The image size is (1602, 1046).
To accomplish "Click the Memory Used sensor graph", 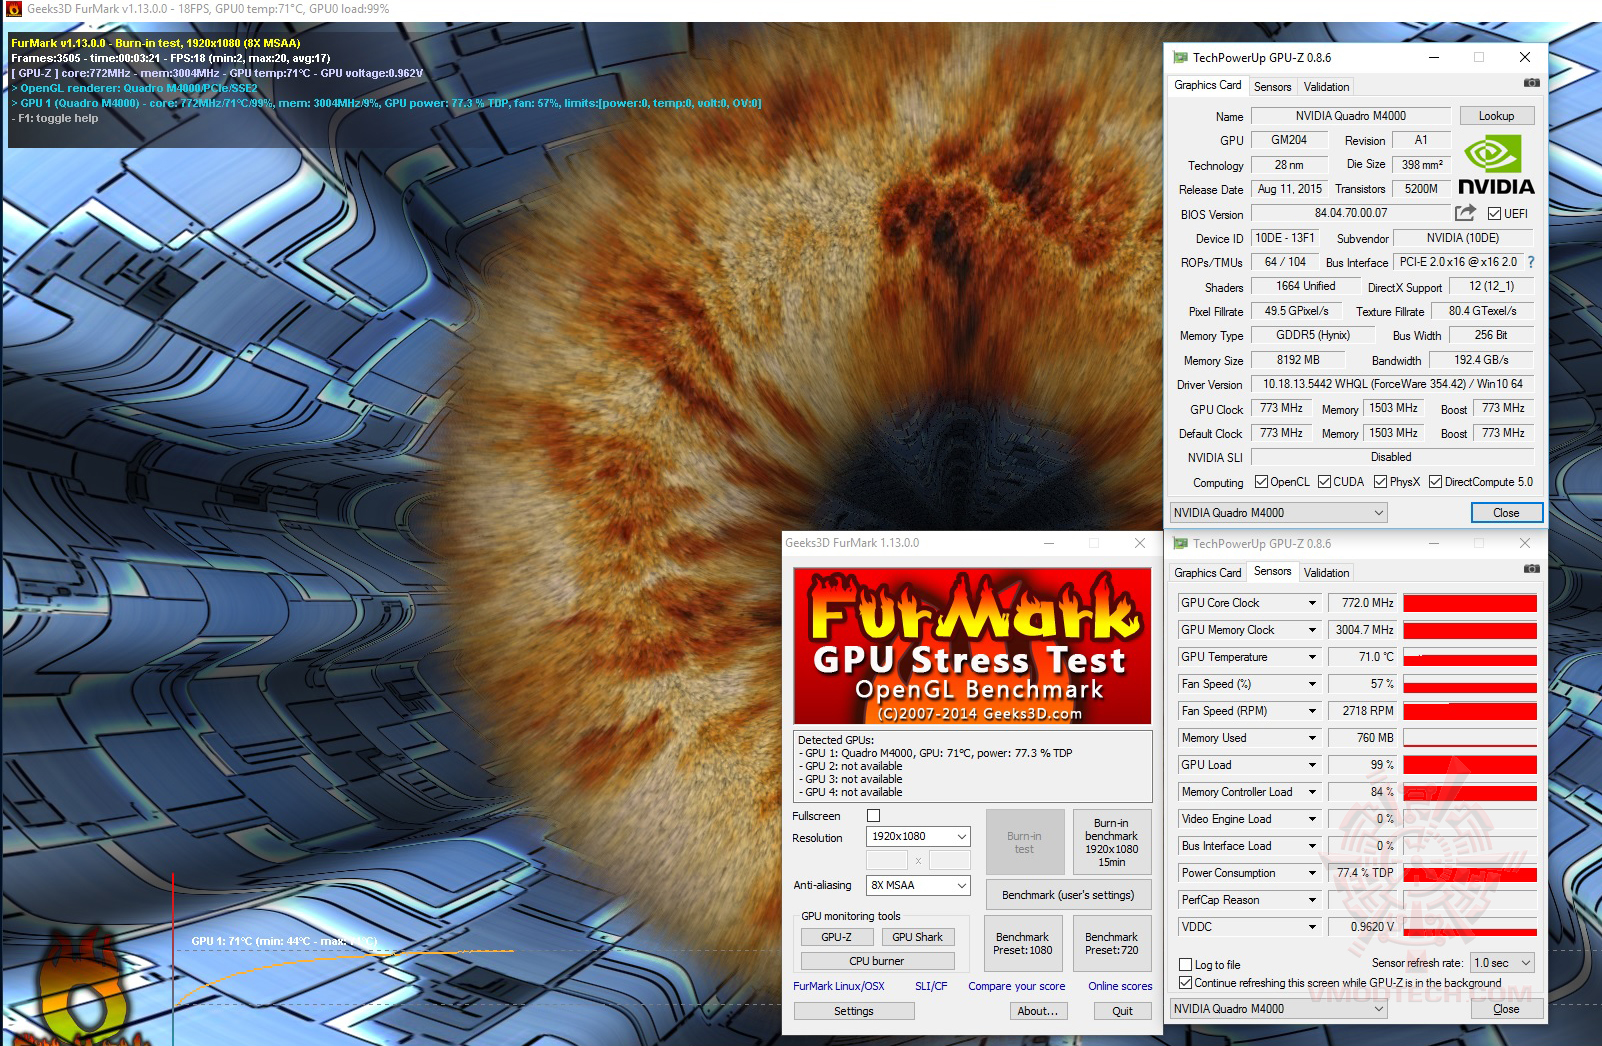I will tap(1470, 738).
